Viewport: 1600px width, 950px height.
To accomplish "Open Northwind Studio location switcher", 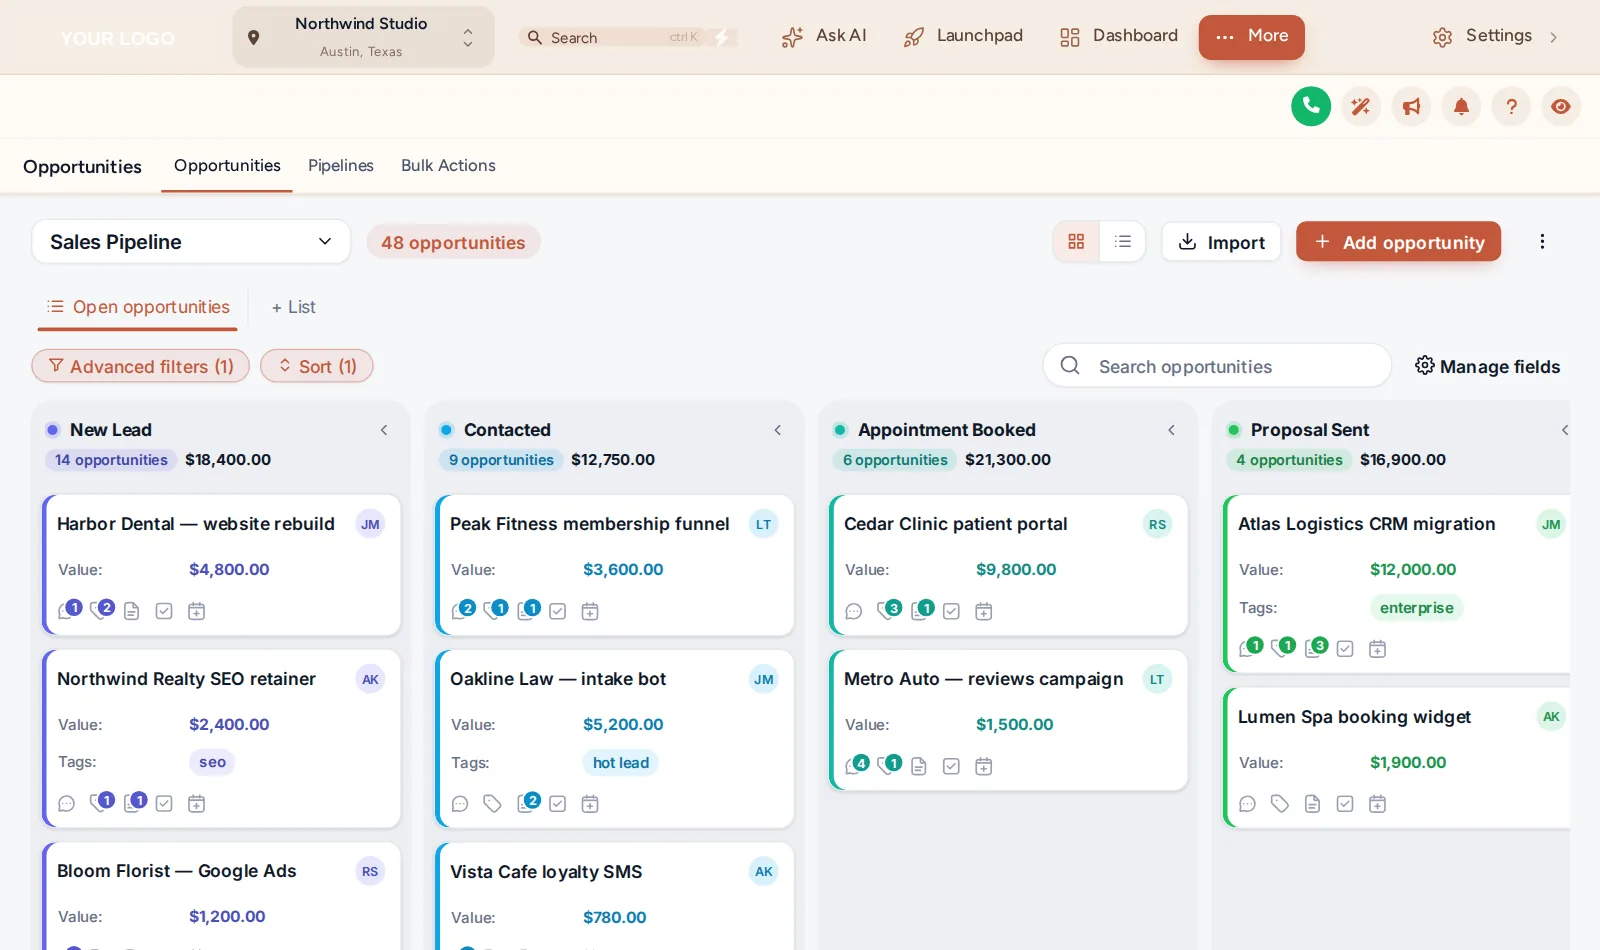I will coord(364,37).
